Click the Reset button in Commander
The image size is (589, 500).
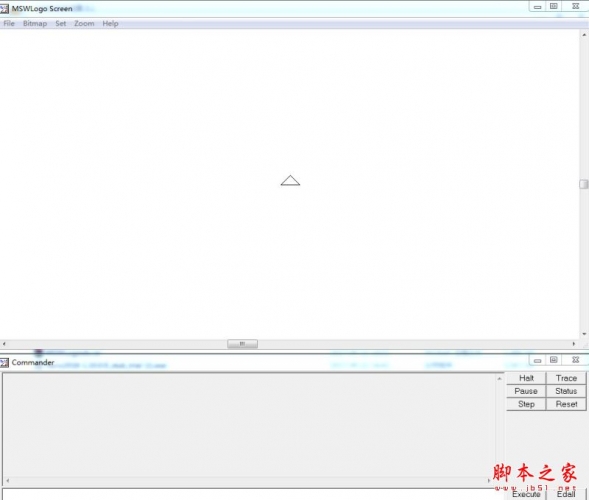click(566, 404)
